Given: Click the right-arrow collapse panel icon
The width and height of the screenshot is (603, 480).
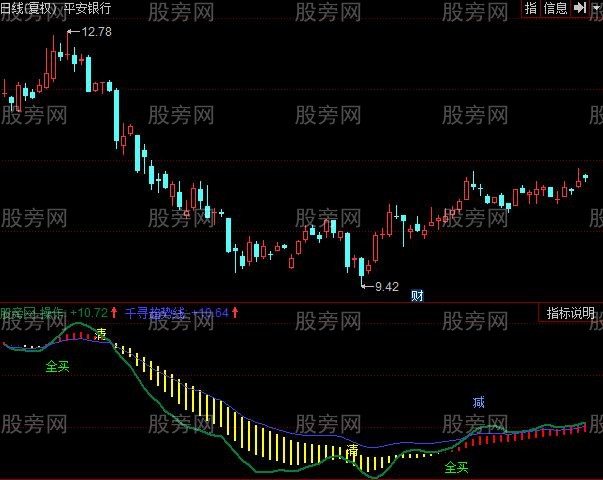Looking at the screenshot, I should pyautogui.click(x=578, y=8).
